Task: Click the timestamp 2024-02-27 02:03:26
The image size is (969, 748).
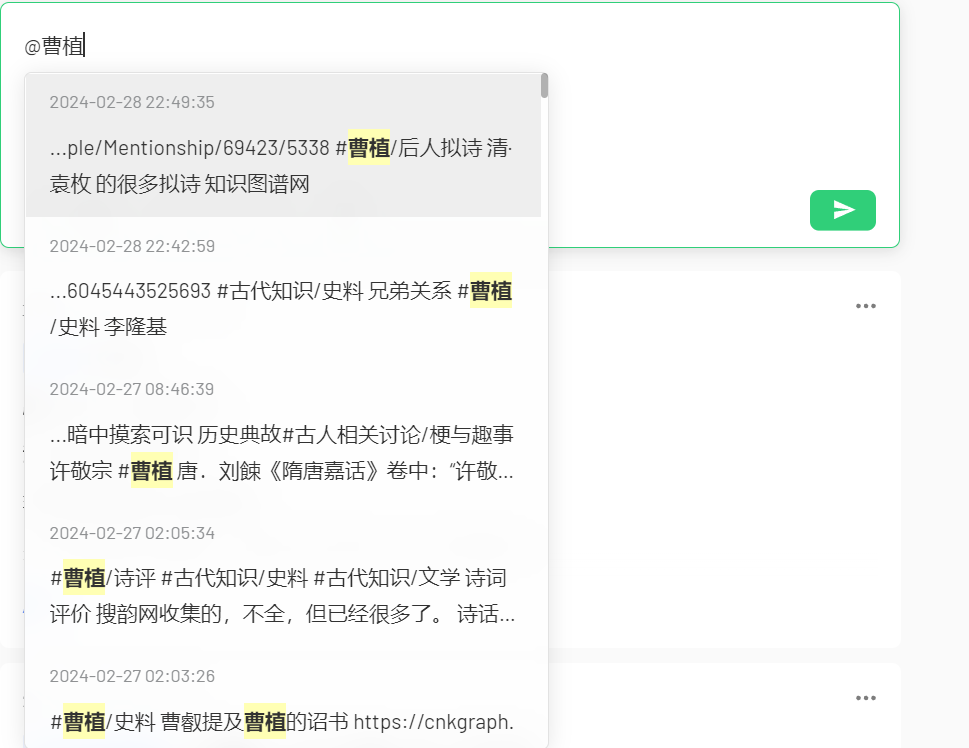Action: click(132, 676)
